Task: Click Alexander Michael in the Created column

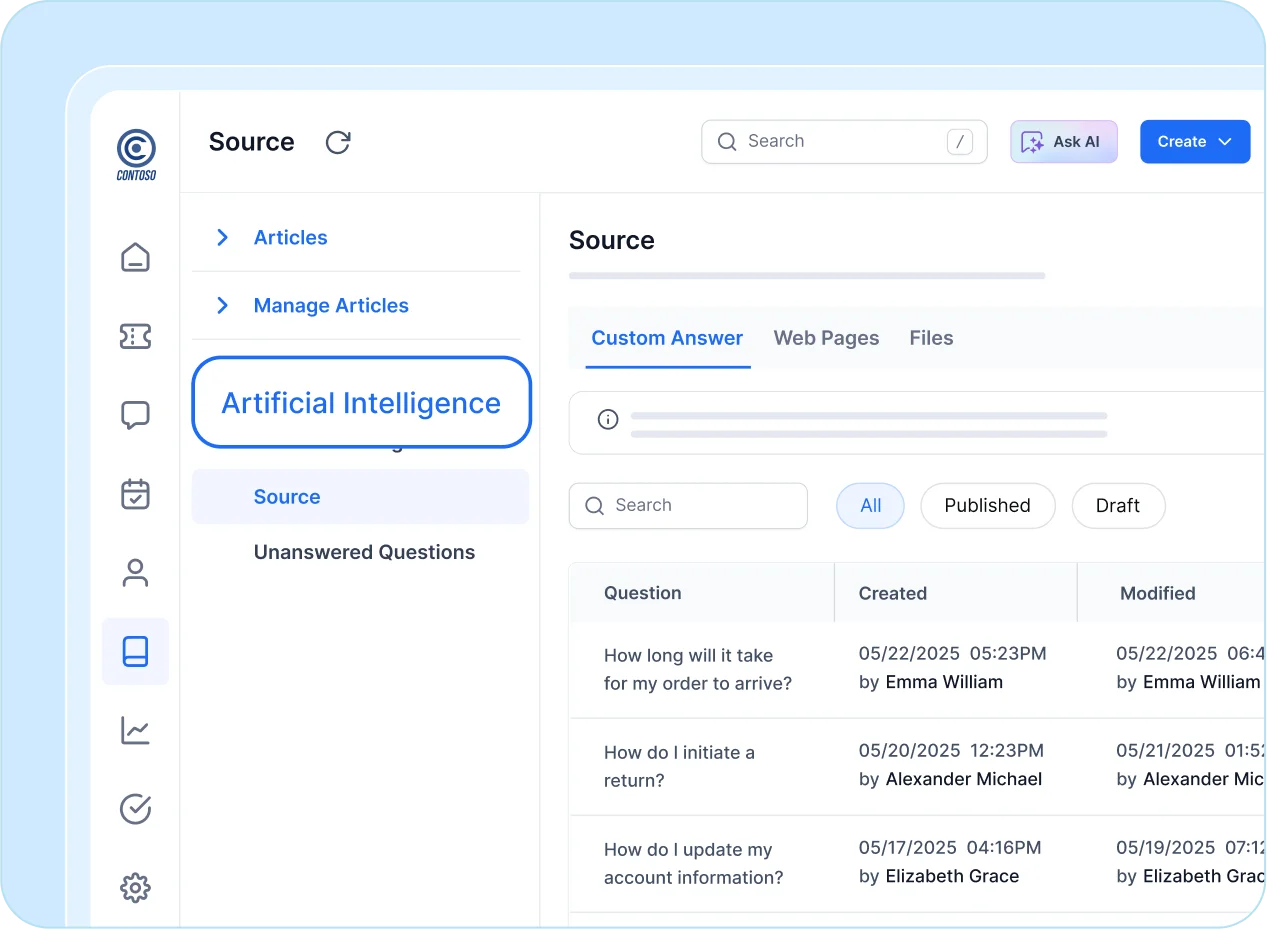Action: pyautogui.click(x=964, y=779)
